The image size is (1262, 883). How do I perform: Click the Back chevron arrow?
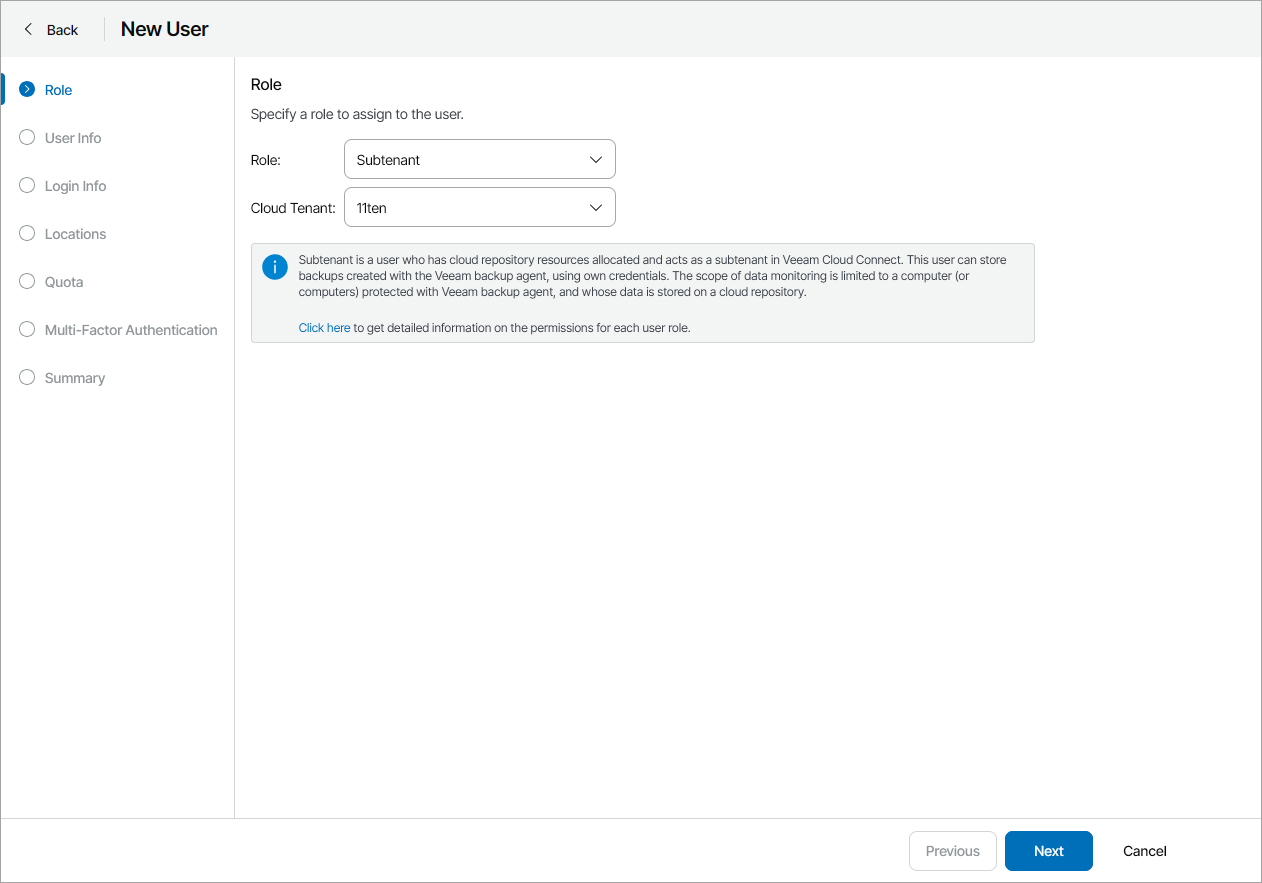point(28,29)
